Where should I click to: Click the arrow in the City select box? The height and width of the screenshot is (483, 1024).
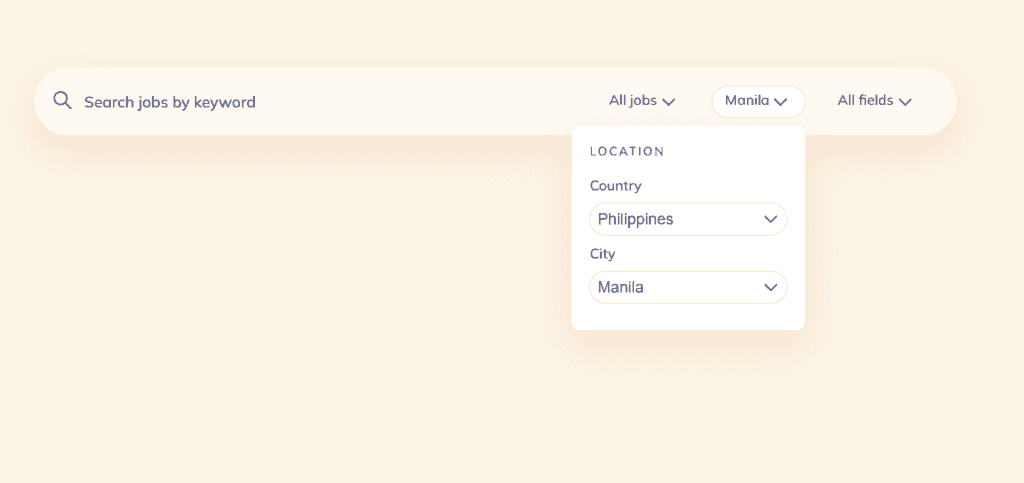[x=770, y=287]
